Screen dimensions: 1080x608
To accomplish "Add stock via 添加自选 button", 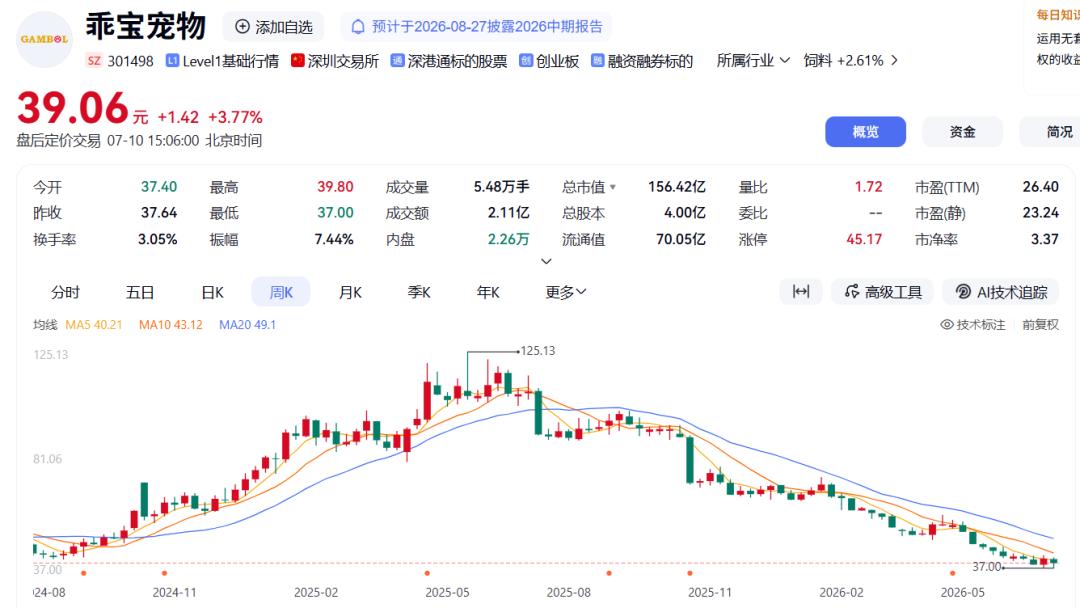I will point(273,27).
